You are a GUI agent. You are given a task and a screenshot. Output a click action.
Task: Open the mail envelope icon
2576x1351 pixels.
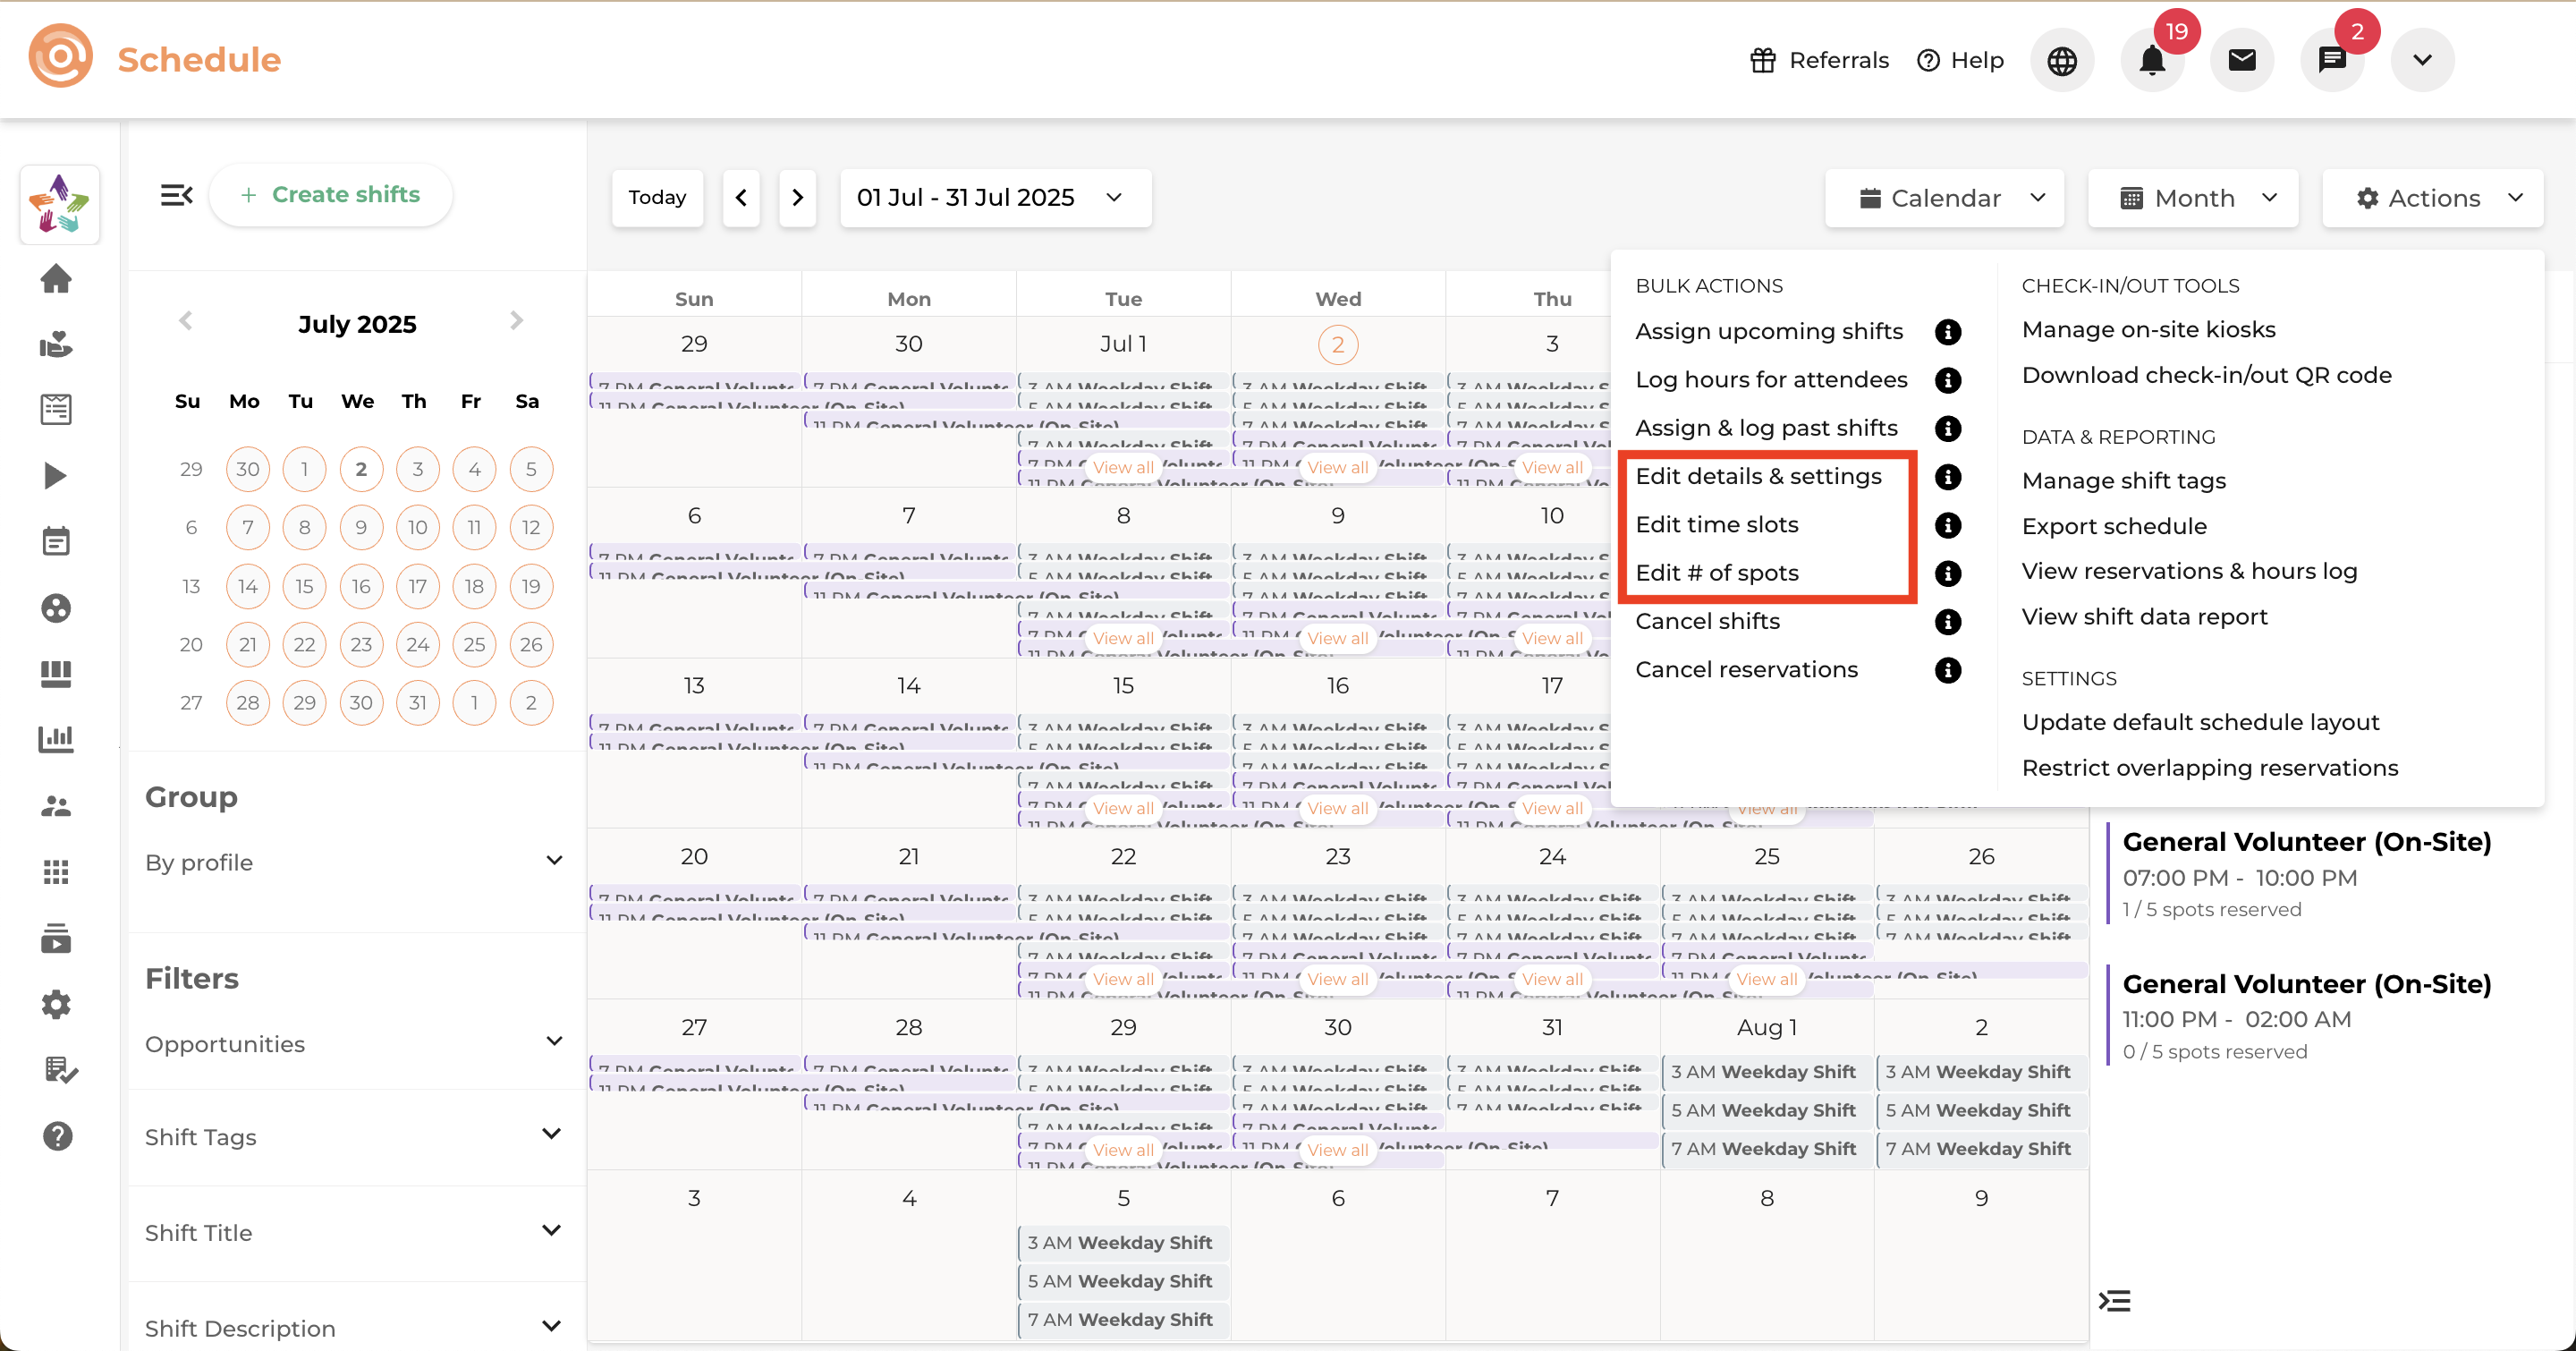[x=2242, y=60]
